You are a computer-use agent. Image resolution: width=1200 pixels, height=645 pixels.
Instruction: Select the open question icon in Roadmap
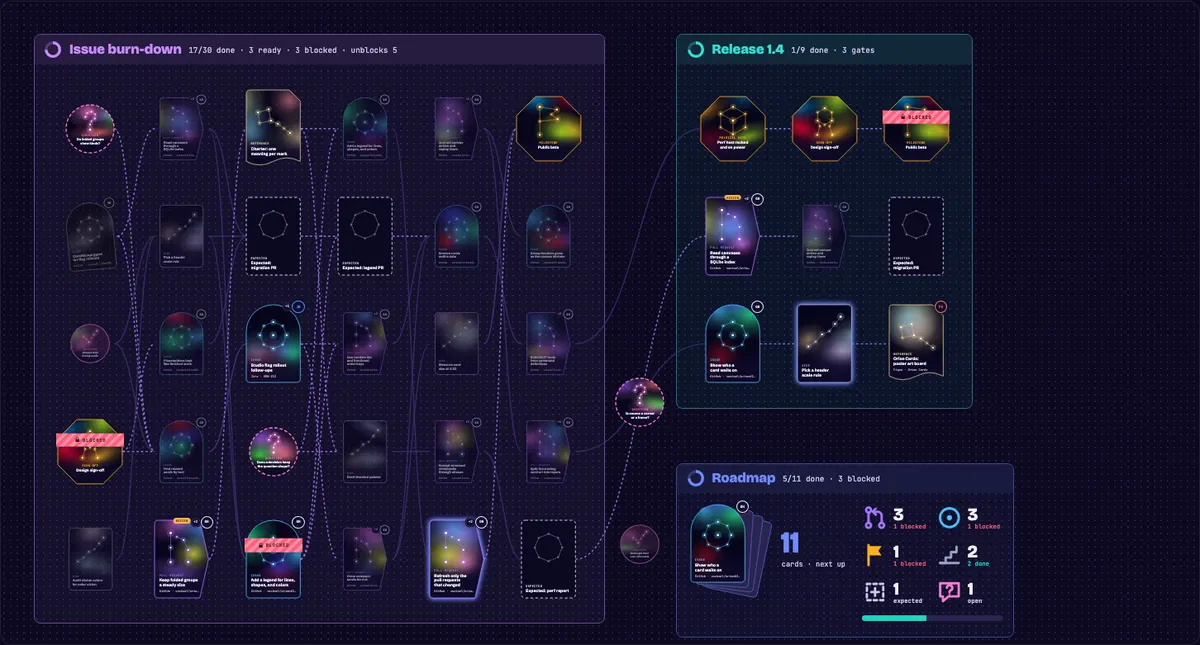pos(949,592)
